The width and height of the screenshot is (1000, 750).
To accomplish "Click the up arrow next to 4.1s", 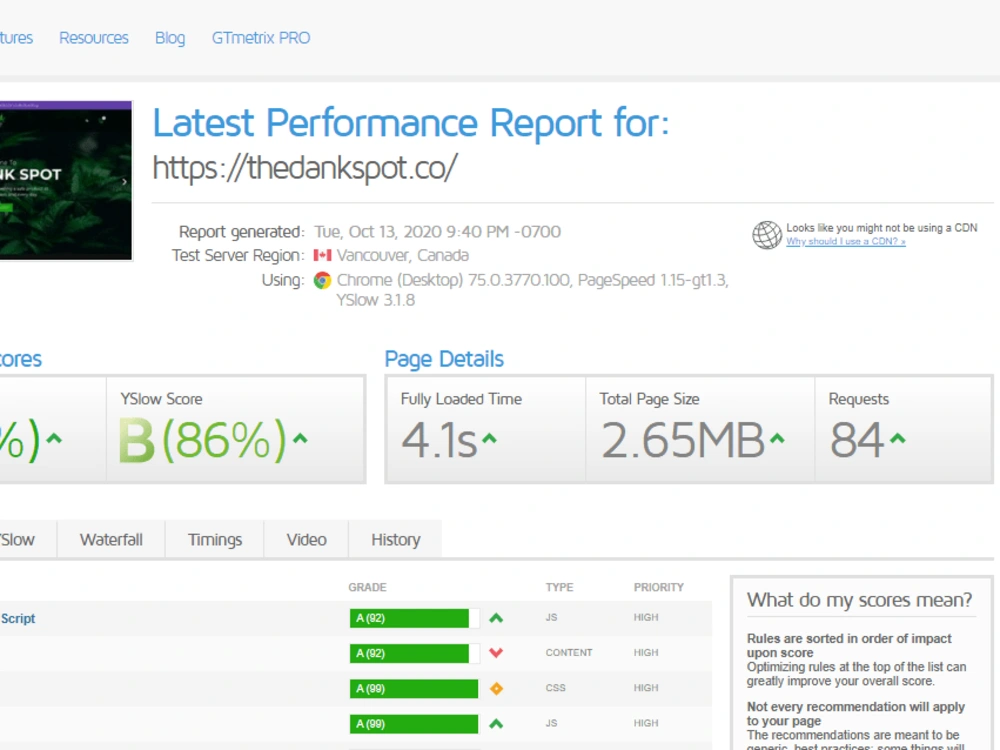I will (489, 438).
